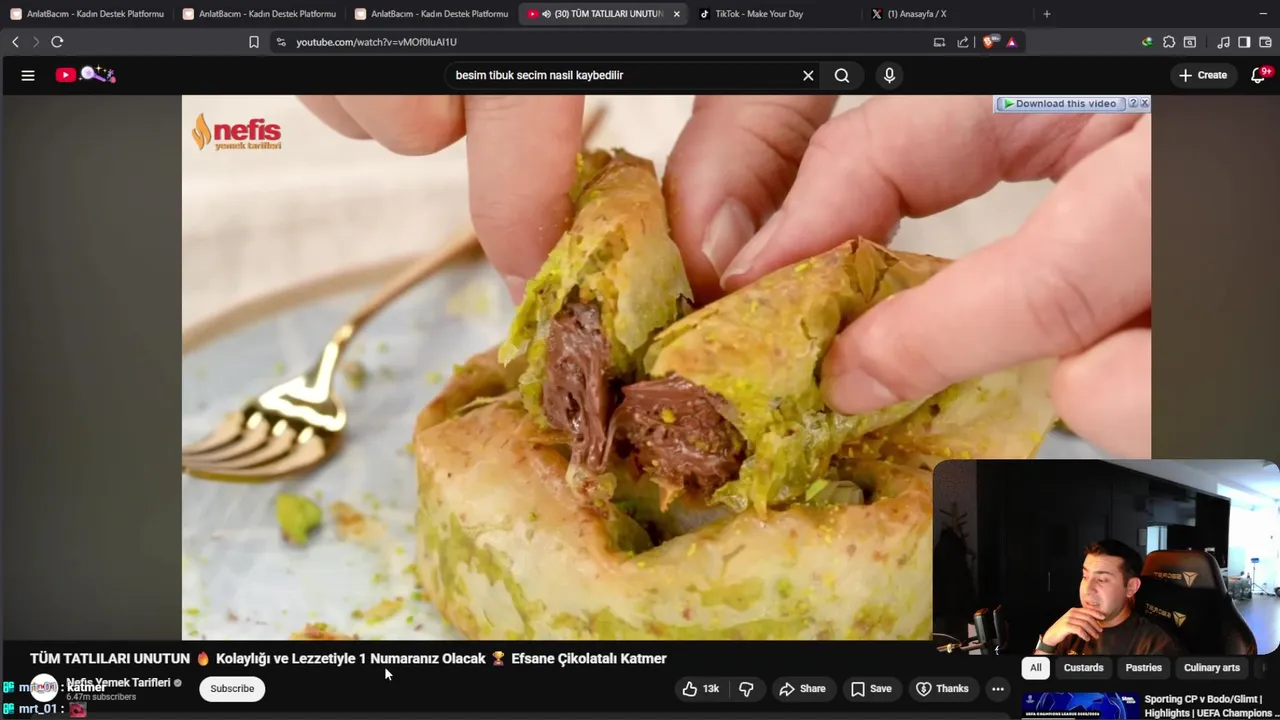Open the Internet Download Manager extension
Viewport: 1280px width, 720px height.
click(x=1147, y=42)
